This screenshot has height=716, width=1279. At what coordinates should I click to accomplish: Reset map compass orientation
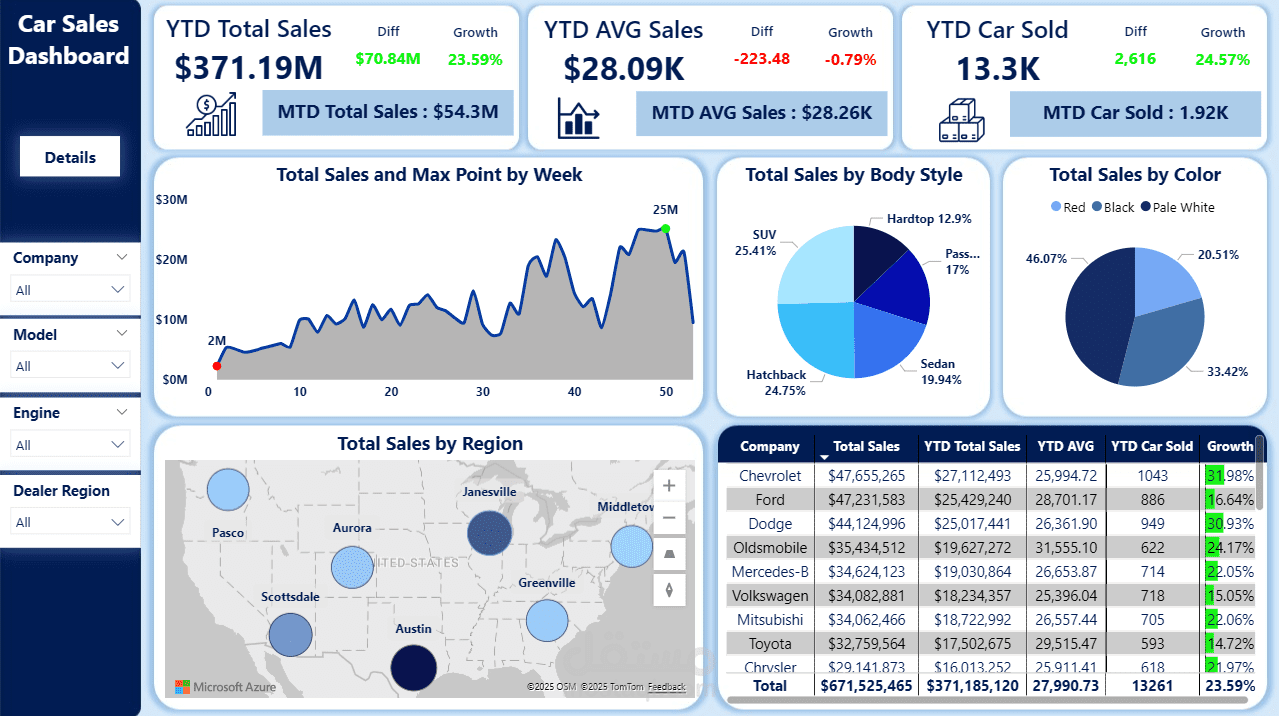[x=669, y=589]
